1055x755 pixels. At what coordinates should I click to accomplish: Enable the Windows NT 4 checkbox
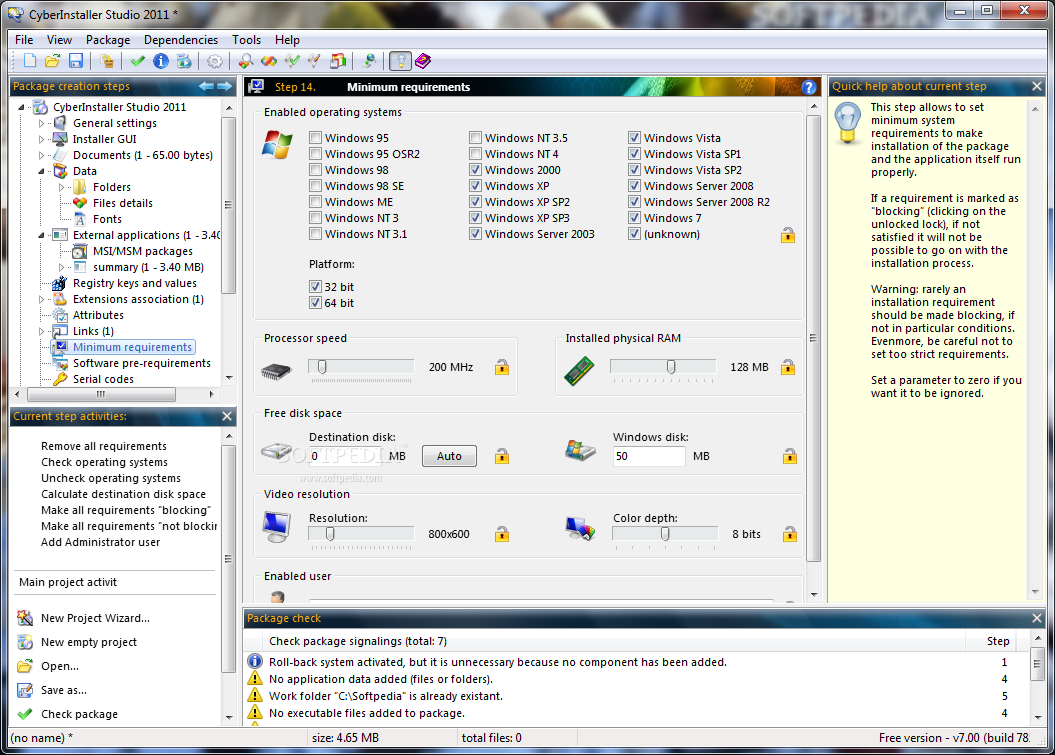pyautogui.click(x=475, y=154)
